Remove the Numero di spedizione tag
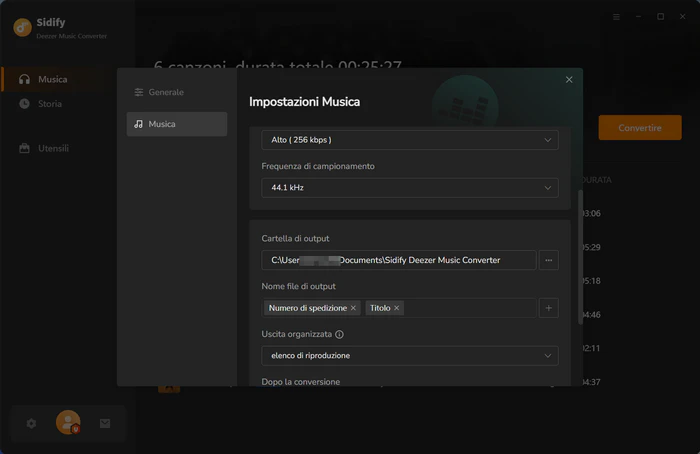 (353, 308)
